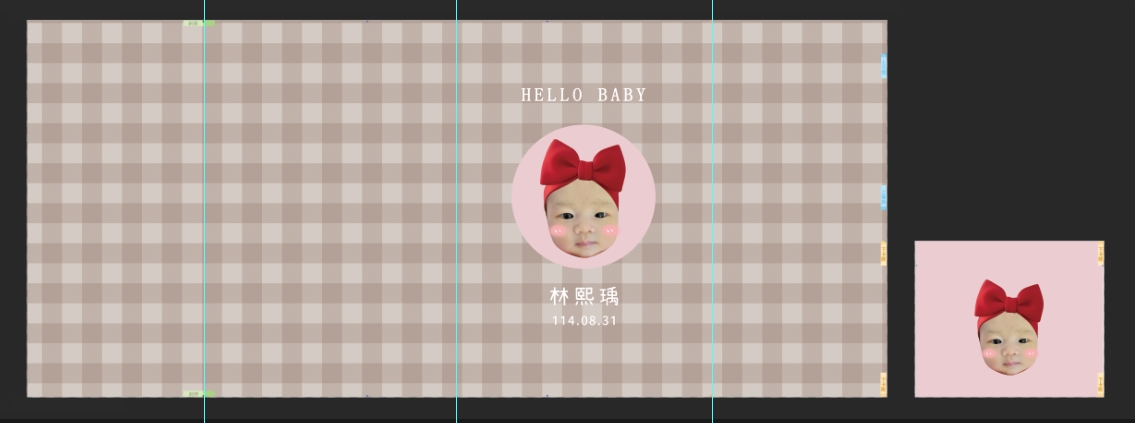Click upper orange marker on plaid canvas right edge
1135x423 pixels.
point(883,253)
